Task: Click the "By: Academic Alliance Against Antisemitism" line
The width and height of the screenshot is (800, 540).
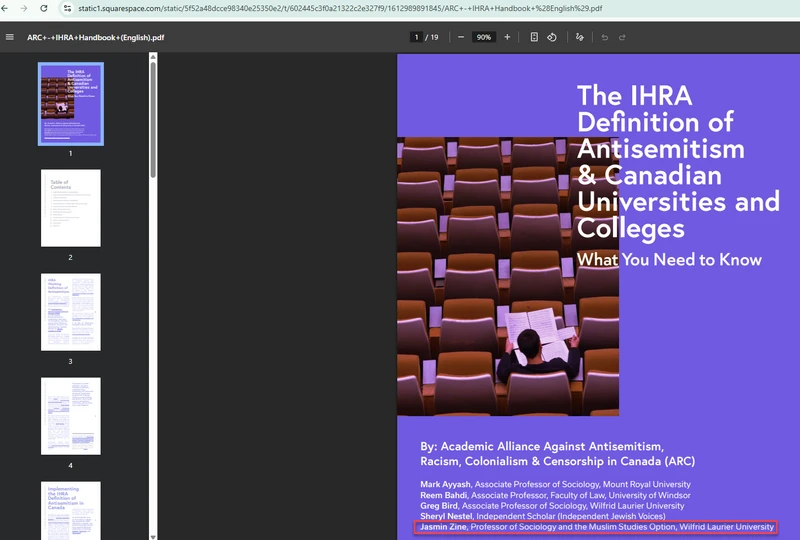Action: coord(542,447)
